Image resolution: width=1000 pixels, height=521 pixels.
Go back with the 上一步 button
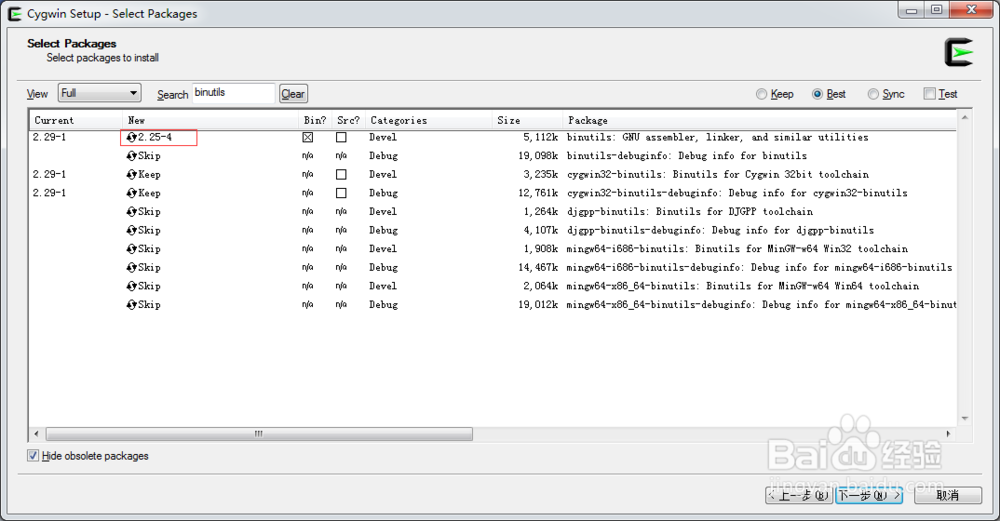(800, 495)
